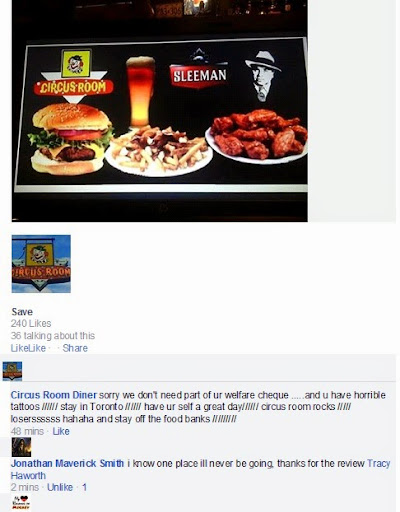Viewport: 400px width, 512px height.
Task: Open the Circus Room Diner profile name
Action: (54, 395)
